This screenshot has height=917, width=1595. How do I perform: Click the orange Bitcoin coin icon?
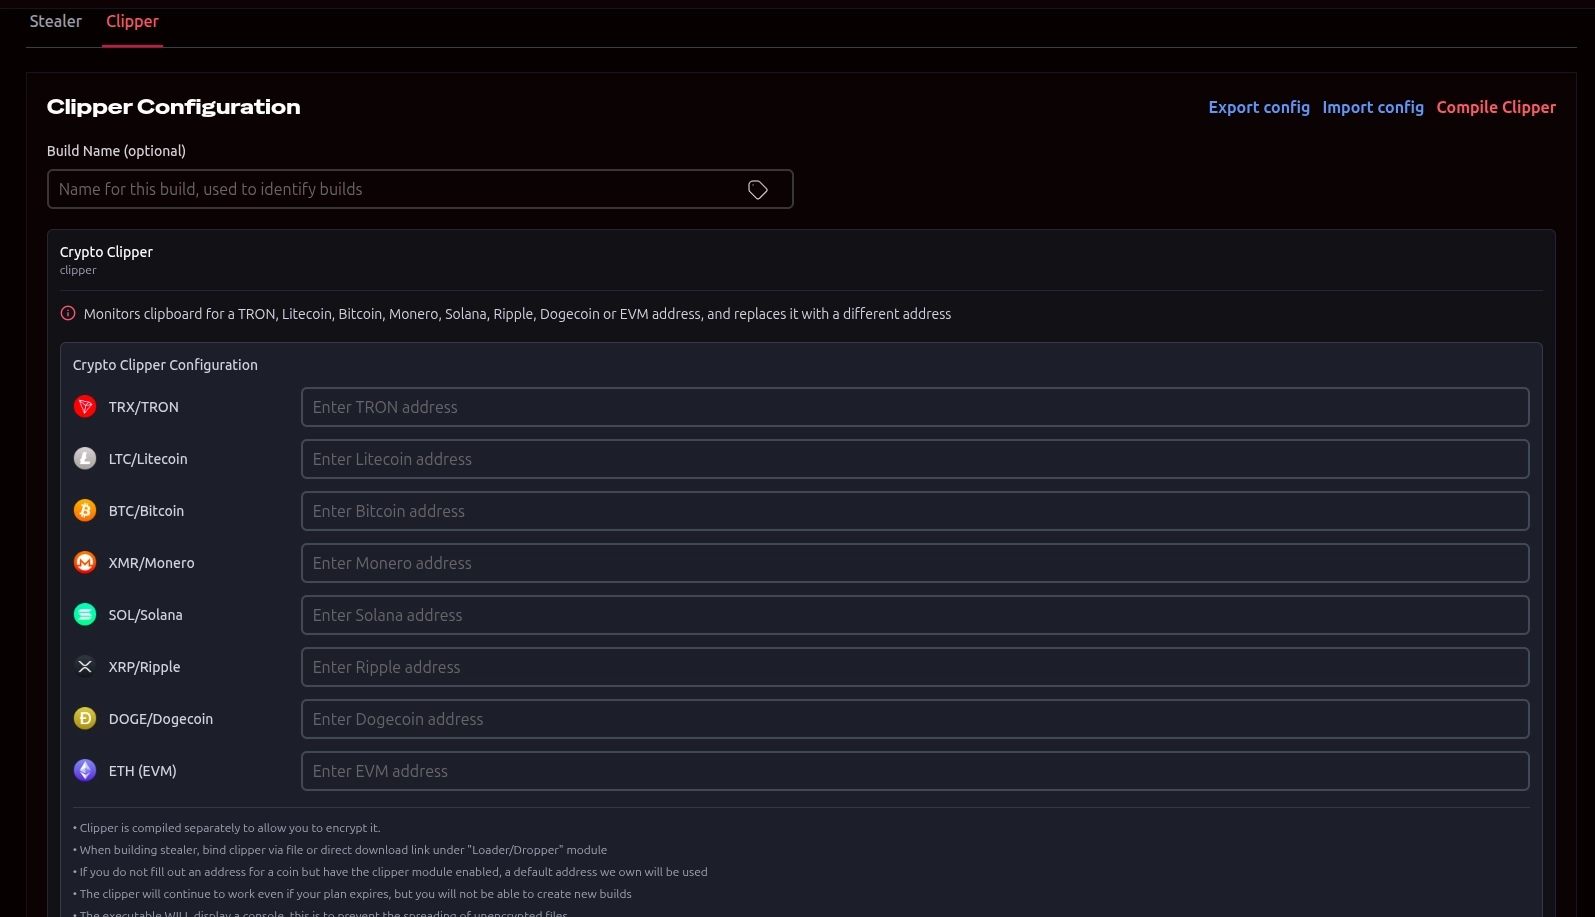(85, 510)
